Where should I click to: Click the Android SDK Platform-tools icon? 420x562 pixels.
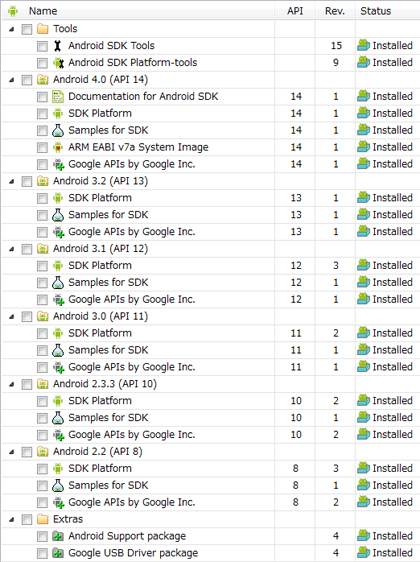[x=58, y=63]
